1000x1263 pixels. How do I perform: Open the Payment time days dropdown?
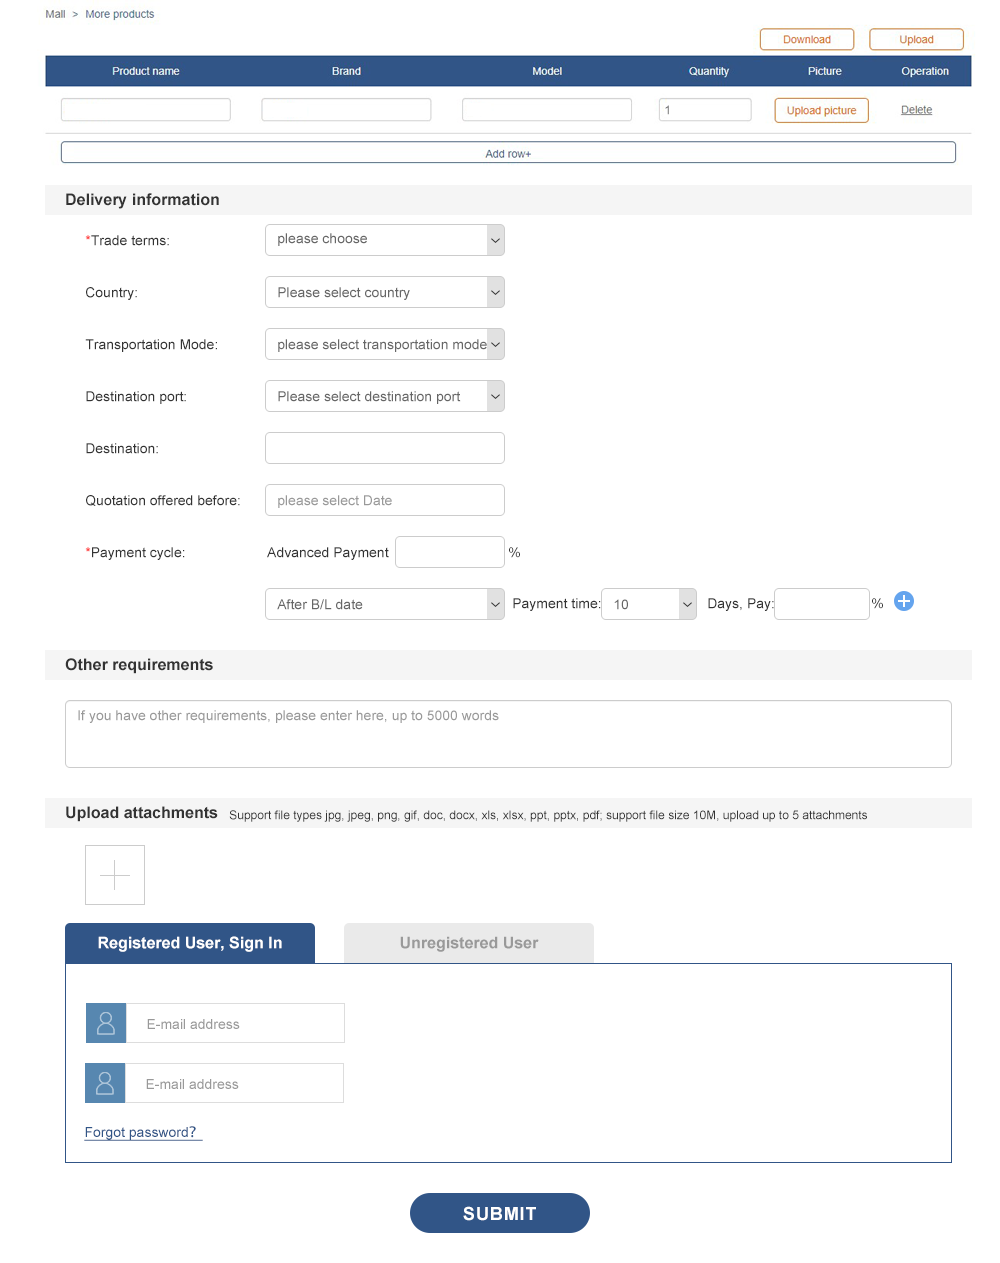pos(649,604)
